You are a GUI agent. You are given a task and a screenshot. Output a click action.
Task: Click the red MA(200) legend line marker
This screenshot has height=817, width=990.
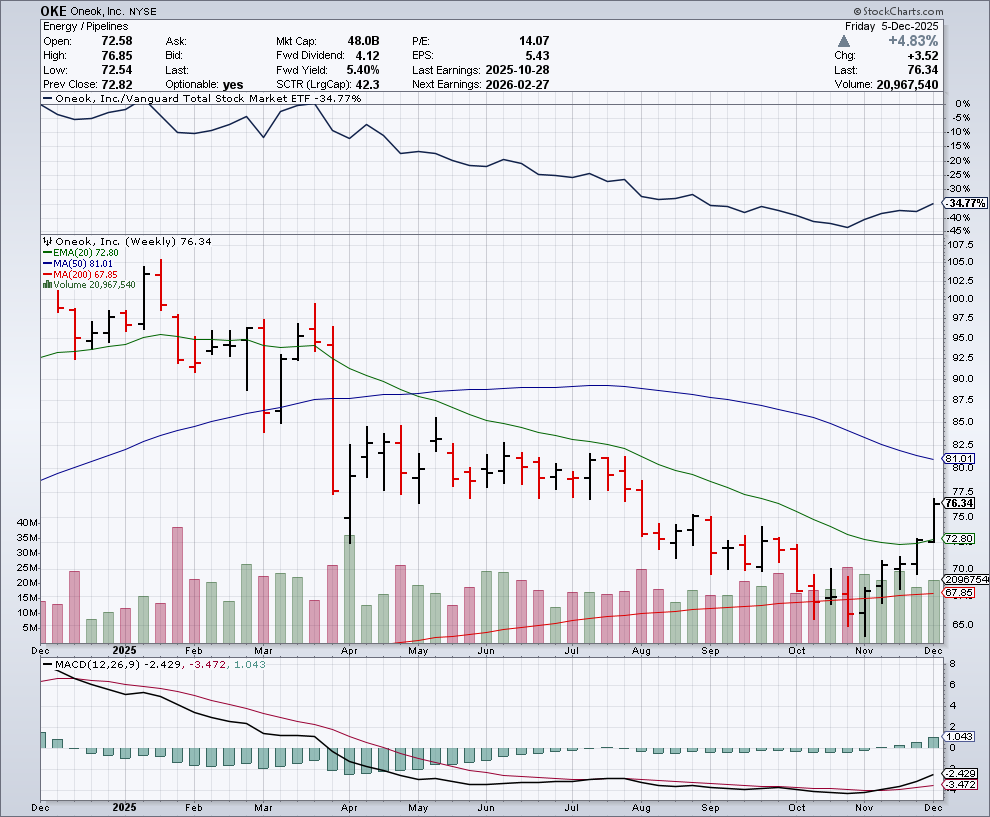[x=45, y=274]
